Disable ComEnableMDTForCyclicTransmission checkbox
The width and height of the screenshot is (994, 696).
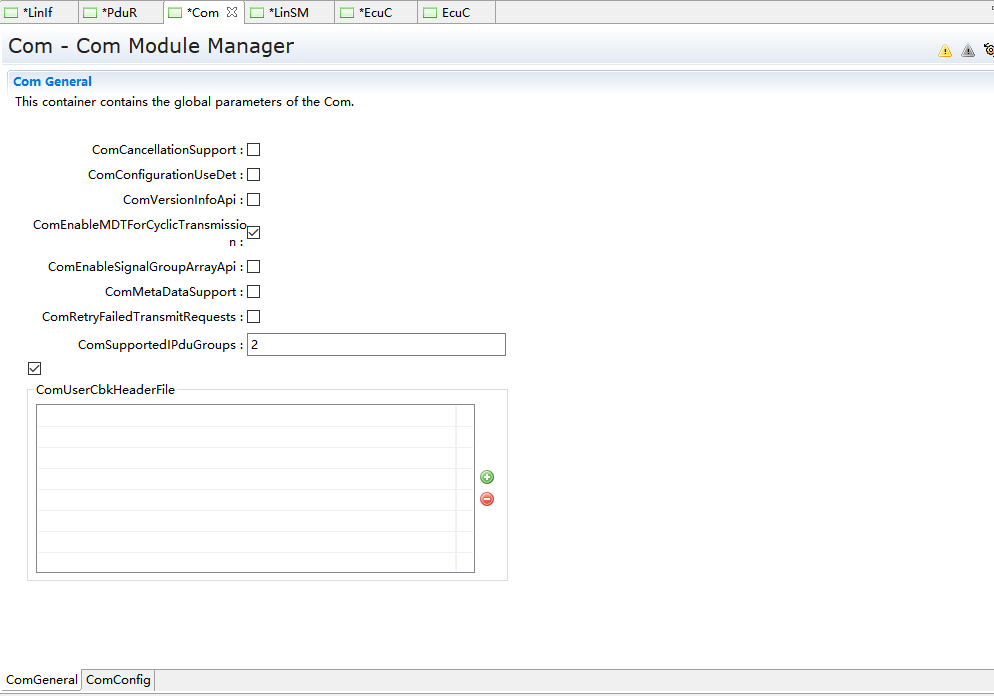254,233
